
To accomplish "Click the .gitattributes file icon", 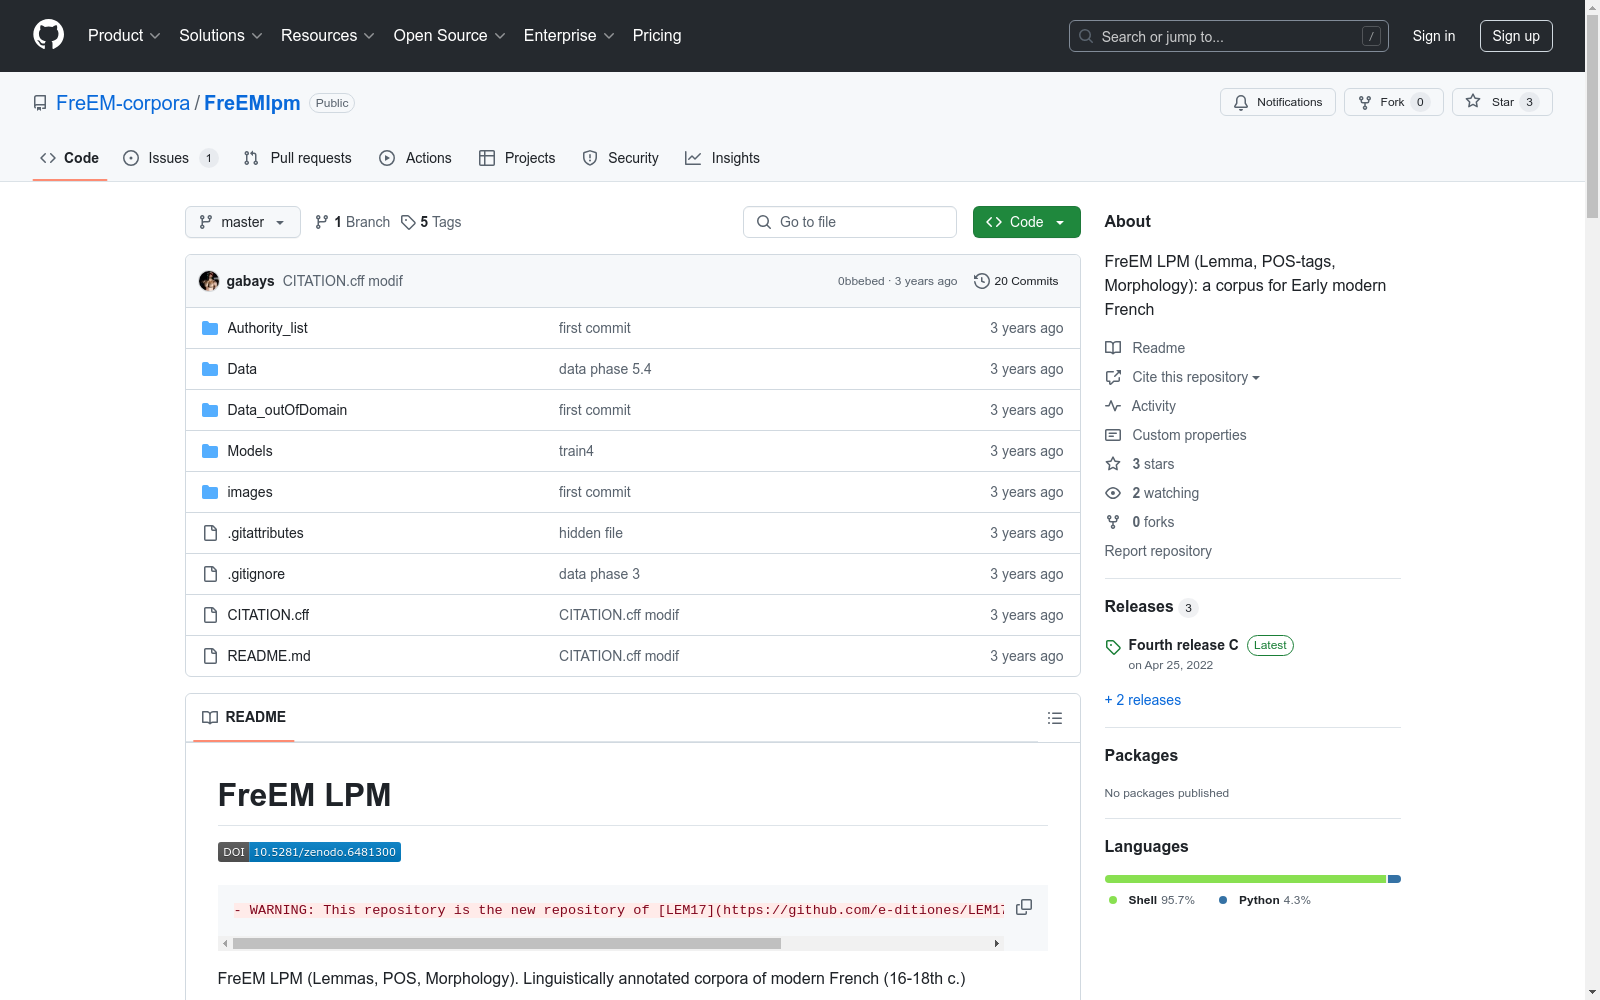I will click(210, 533).
